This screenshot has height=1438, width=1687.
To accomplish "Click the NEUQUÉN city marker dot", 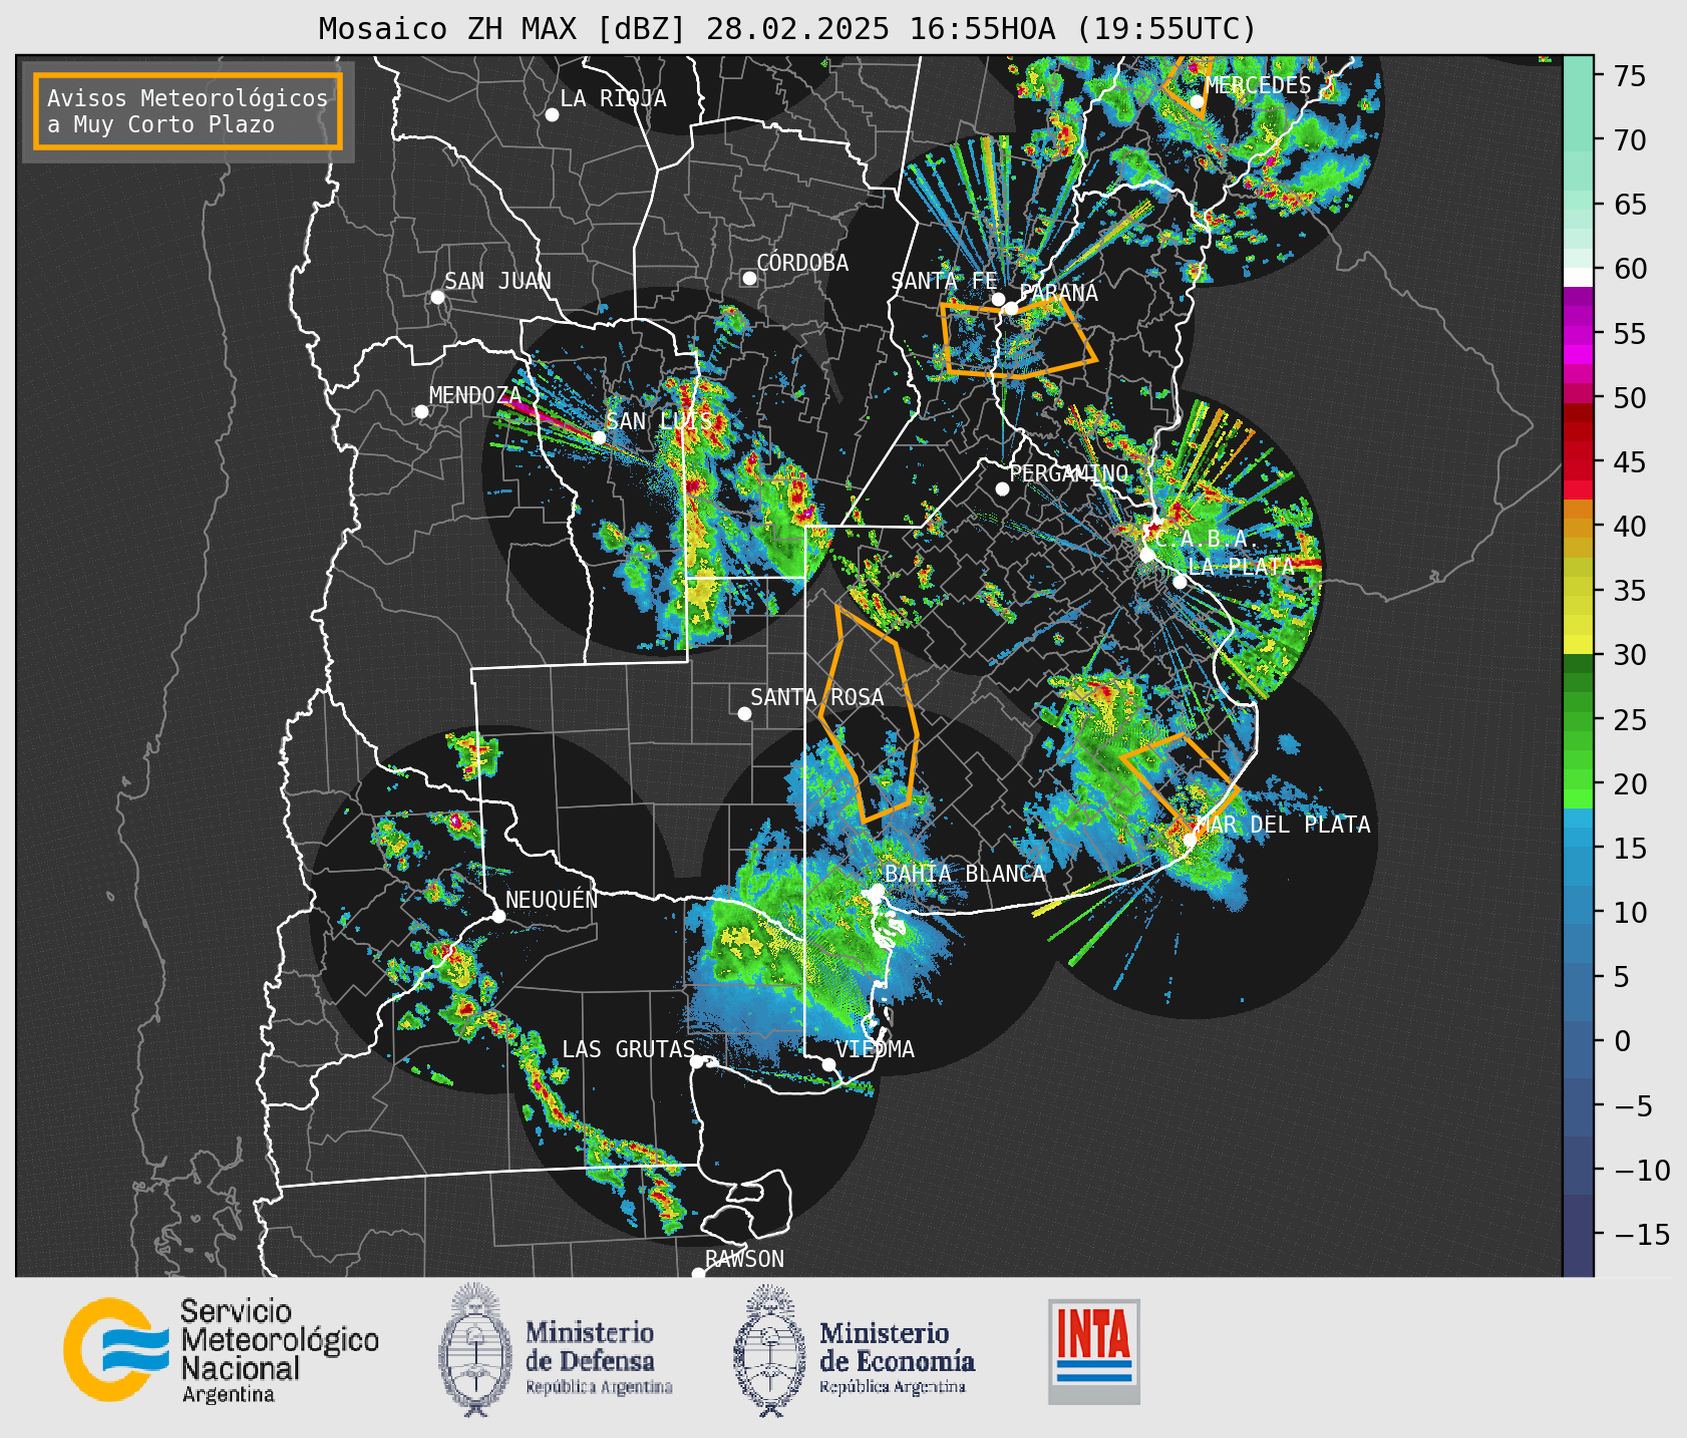I will pyautogui.click(x=499, y=916).
